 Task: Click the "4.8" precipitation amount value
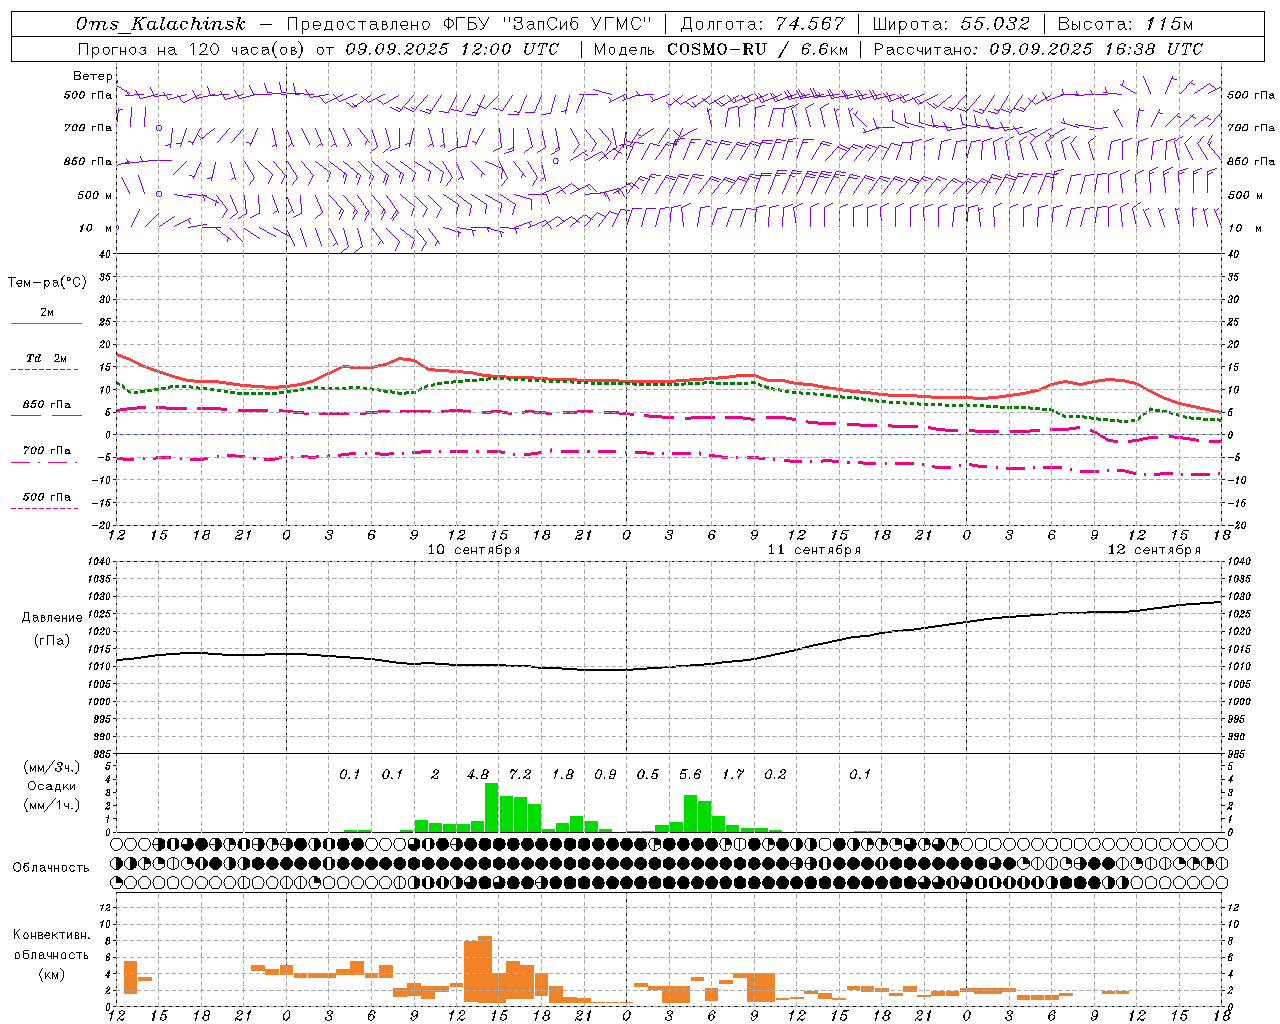pos(478,775)
